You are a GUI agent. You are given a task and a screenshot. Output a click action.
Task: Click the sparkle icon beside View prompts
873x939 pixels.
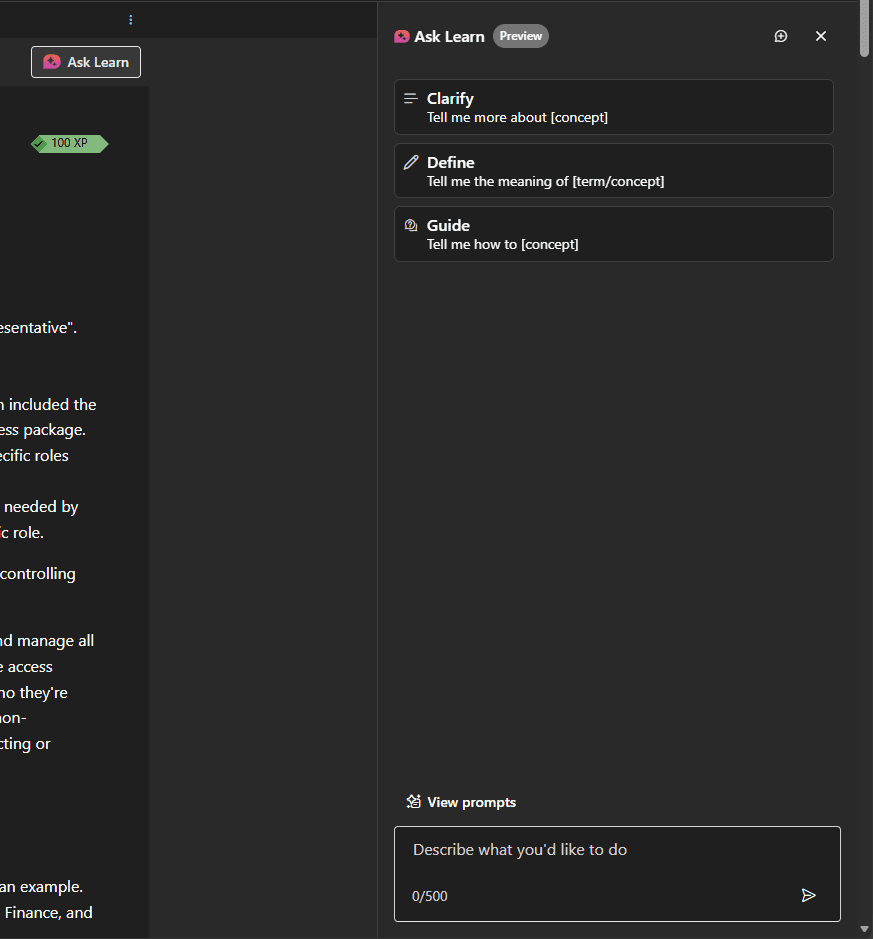click(x=413, y=802)
